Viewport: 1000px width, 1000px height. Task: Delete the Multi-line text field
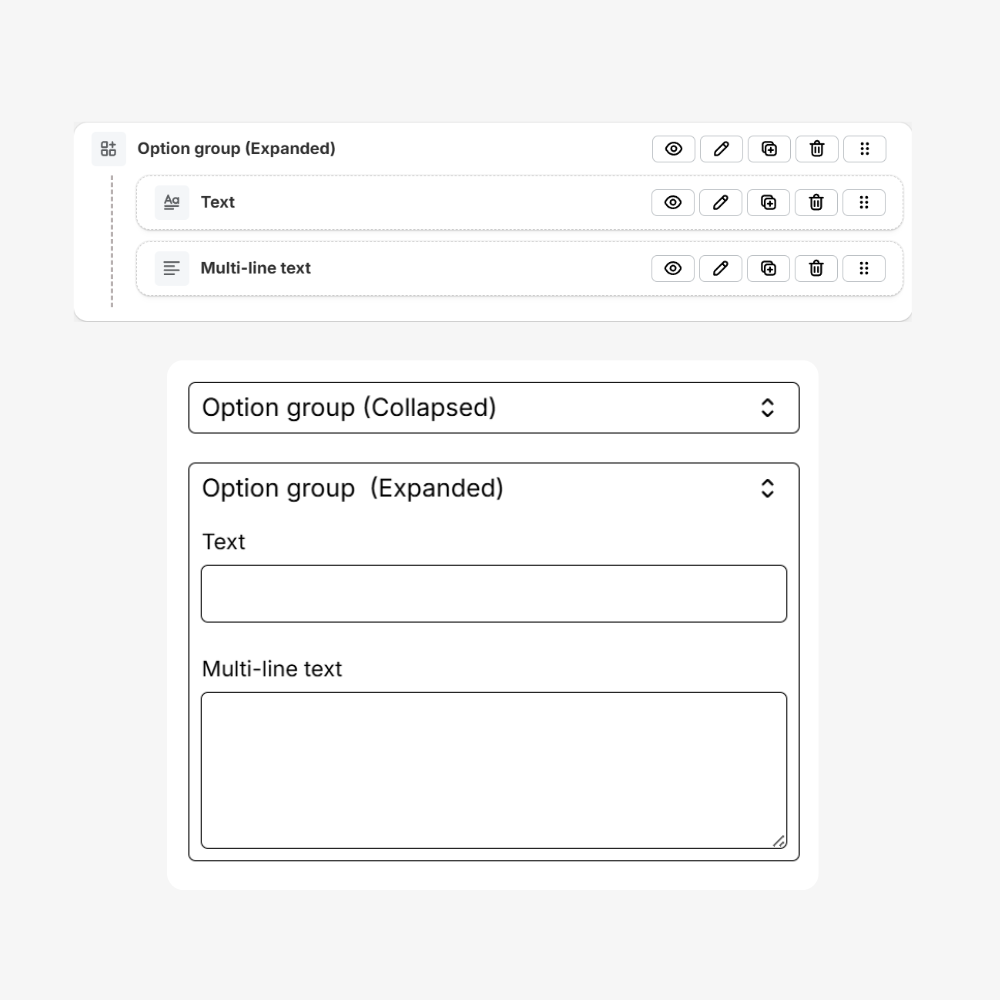click(x=817, y=268)
